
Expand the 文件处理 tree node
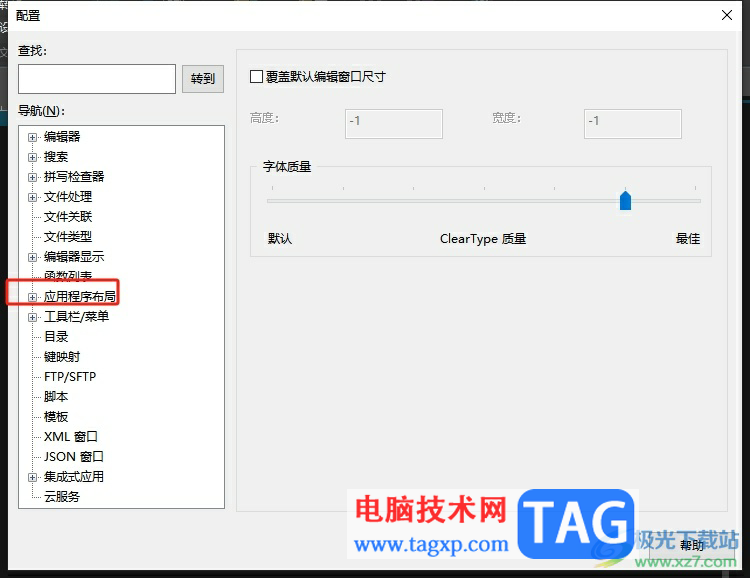pyautogui.click(x=33, y=197)
